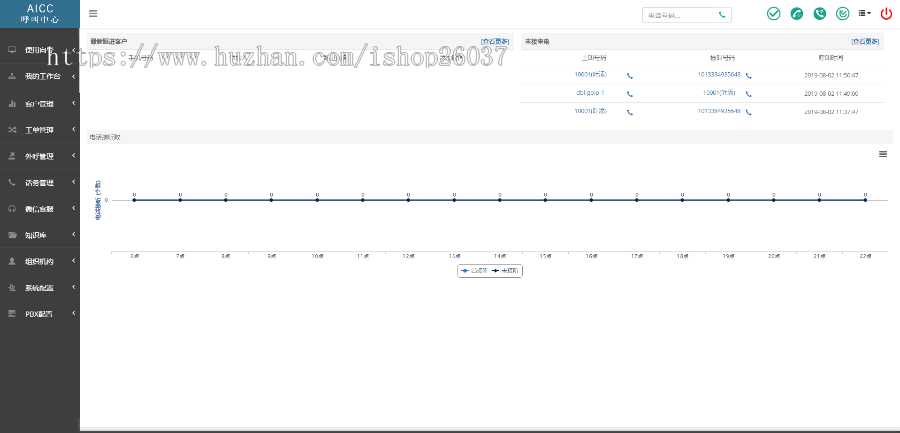Toggle the sidebar with the hamburger icon
Viewport: 900px width, 433px height.
pyautogui.click(x=93, y=14)
